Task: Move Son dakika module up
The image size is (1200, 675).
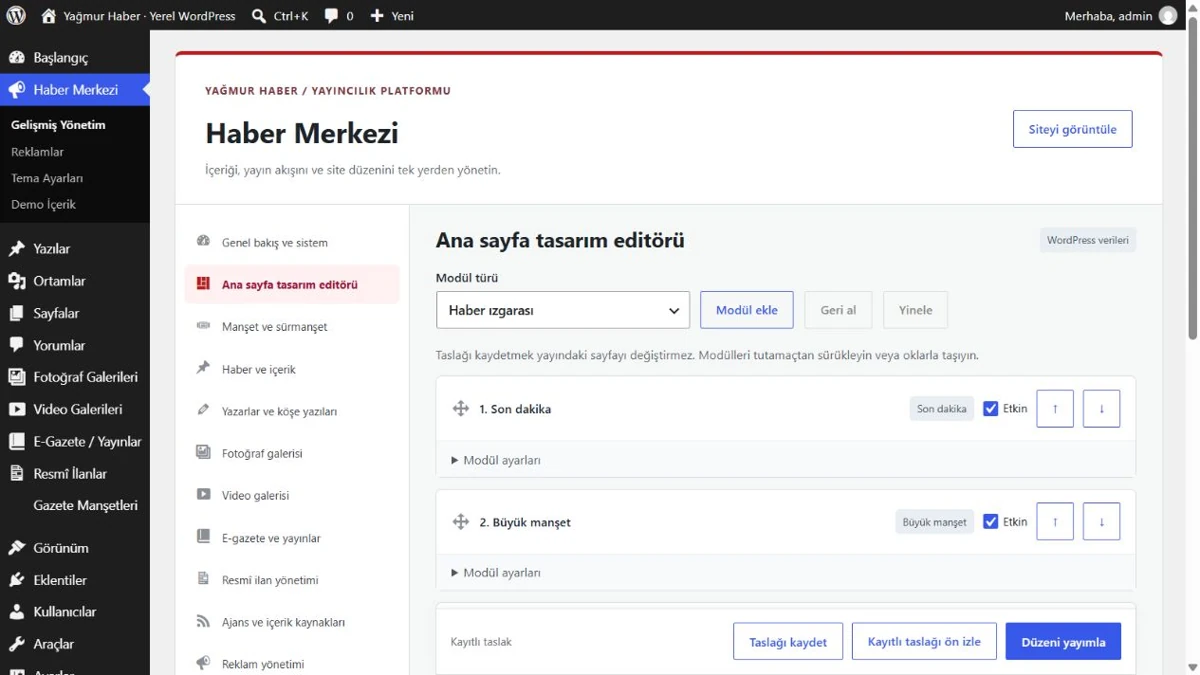Action: [x=1055, y=408]
